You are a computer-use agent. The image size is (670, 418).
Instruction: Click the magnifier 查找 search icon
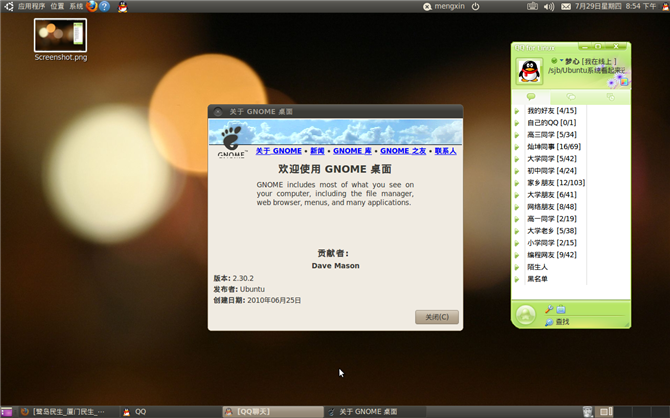tap(549, 322)
